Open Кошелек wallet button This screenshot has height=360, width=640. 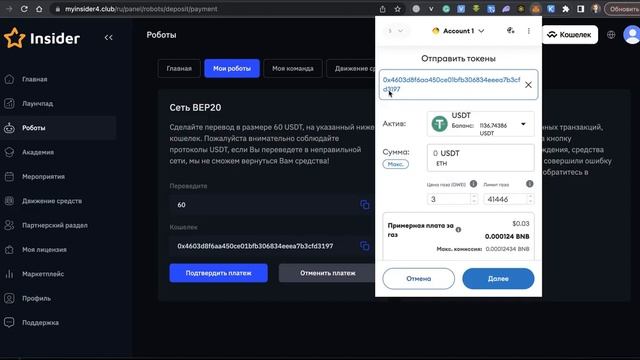570,35
